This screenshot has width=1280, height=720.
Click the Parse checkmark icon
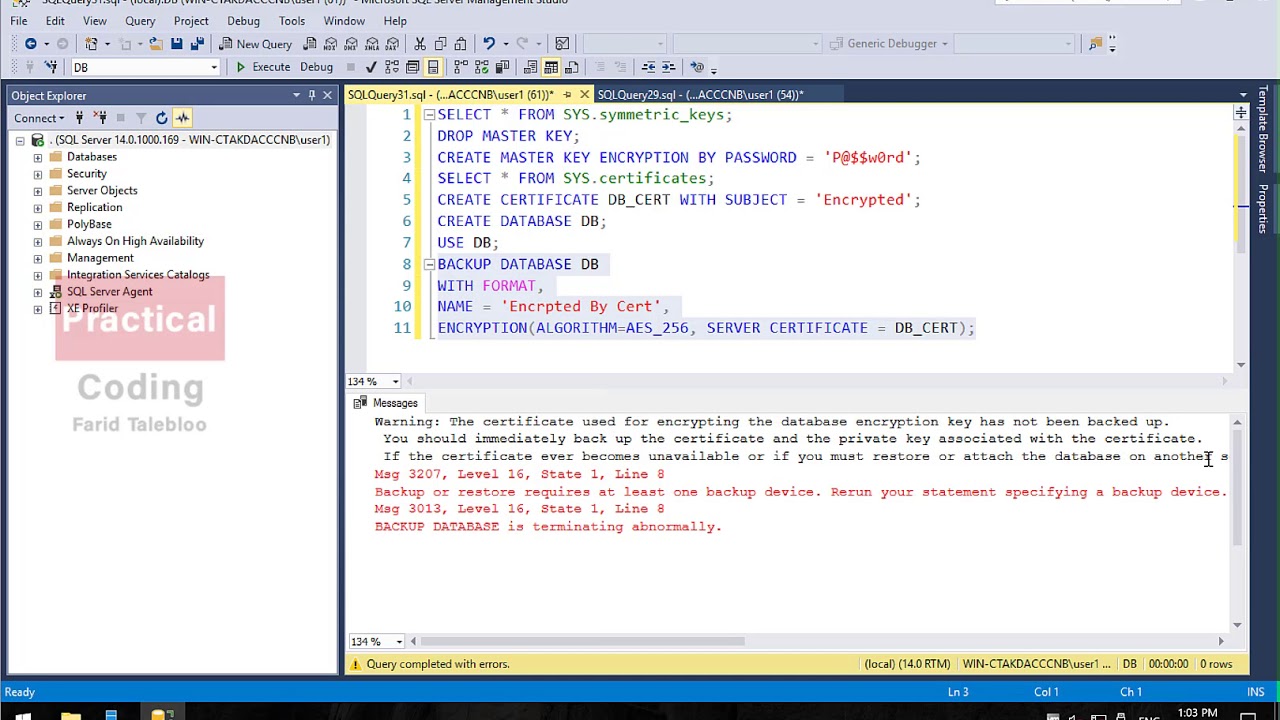coord(371,67)
